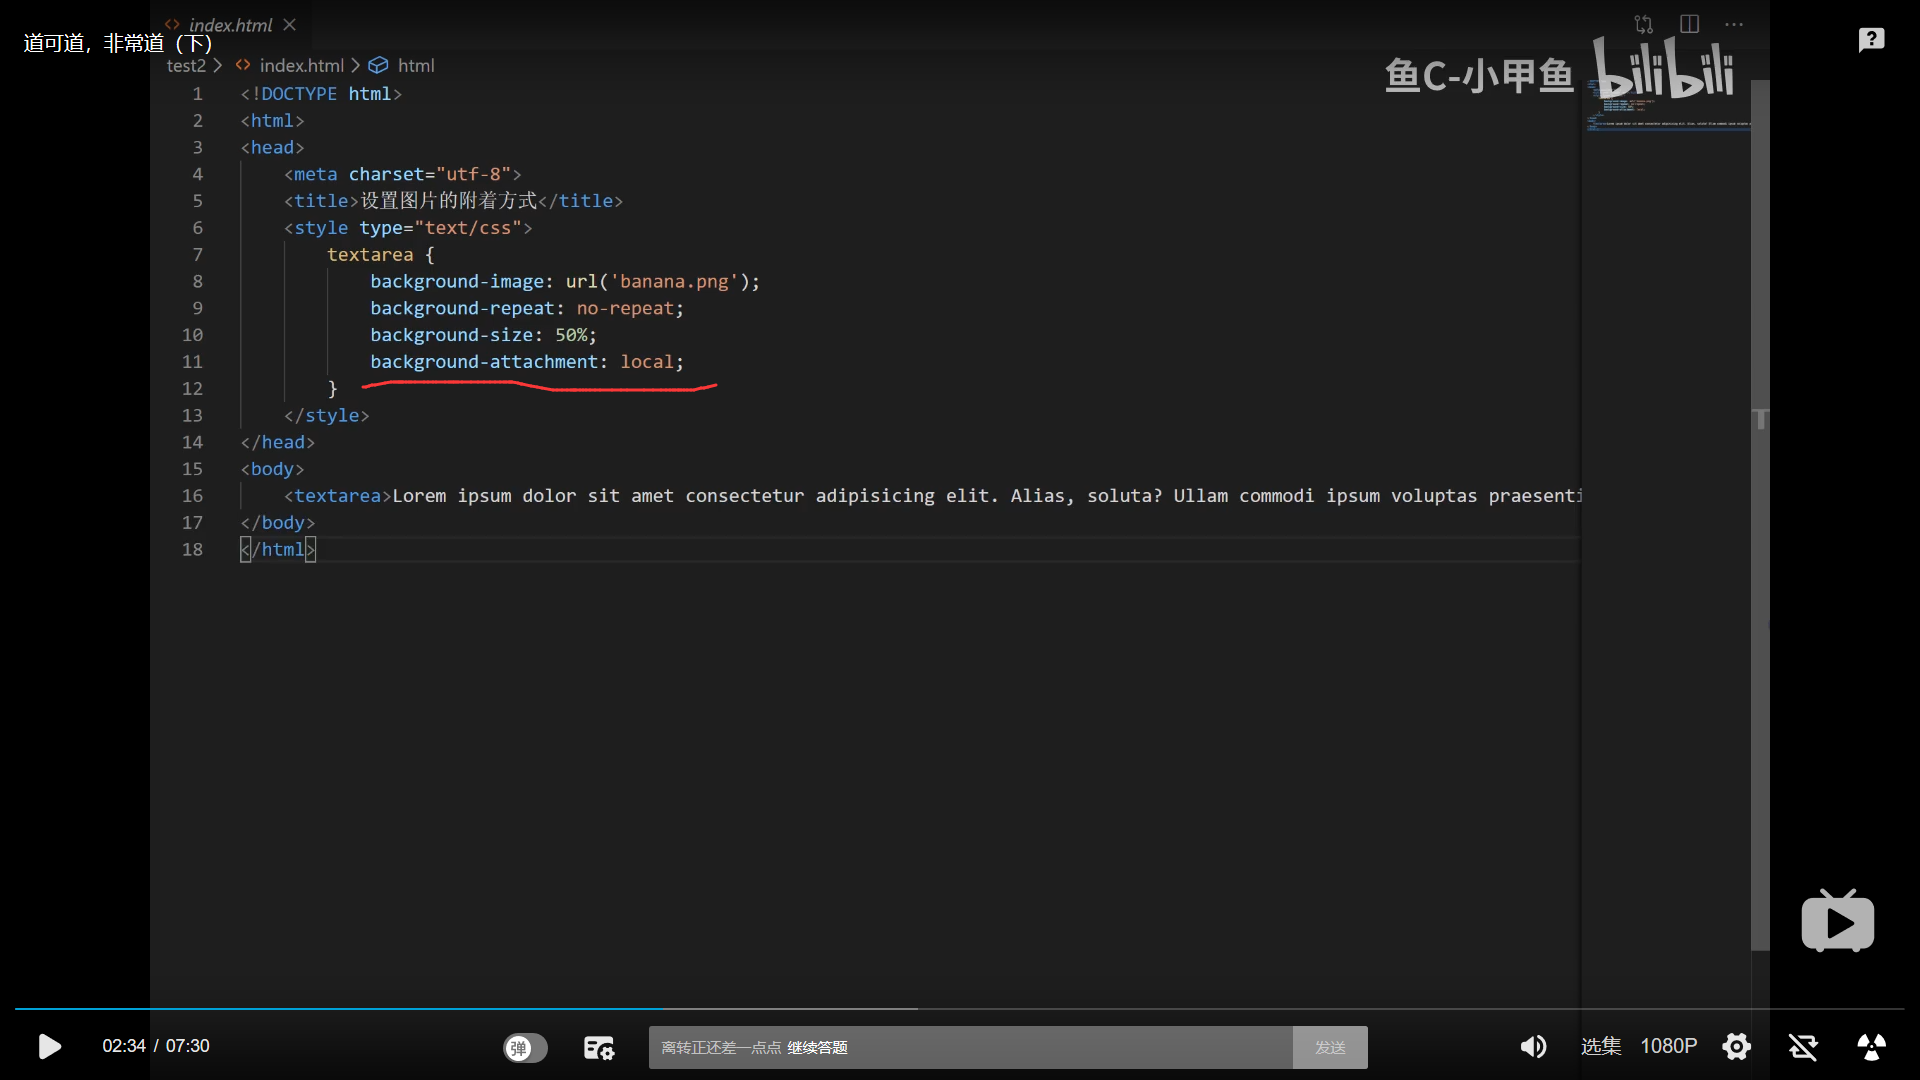
Task: Mute the video with the volume icon
Action: 1533,1046
